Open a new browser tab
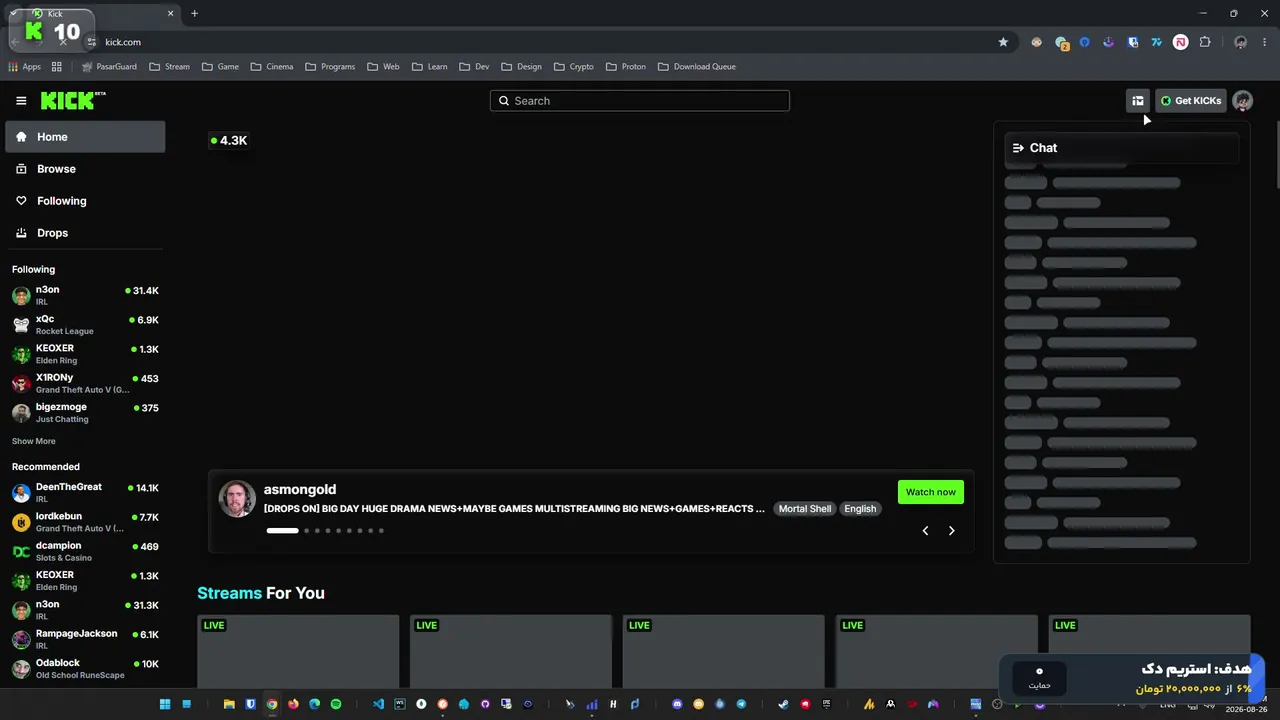The image size is (1280, 720). [x=194, y=14]
